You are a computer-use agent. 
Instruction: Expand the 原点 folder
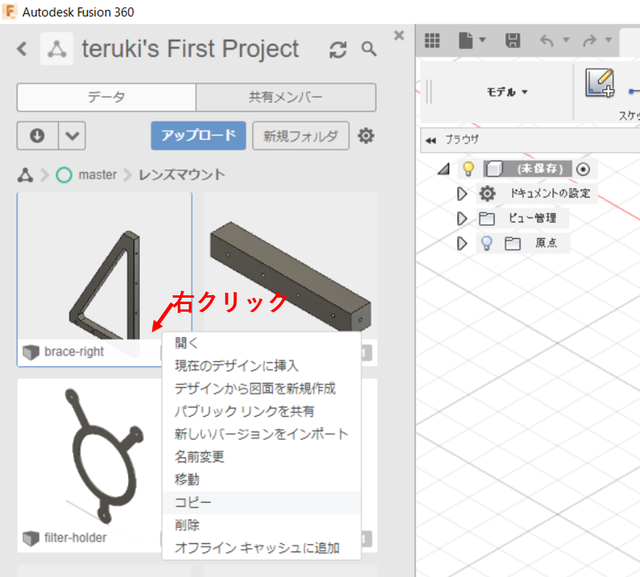tap(462, 244)
